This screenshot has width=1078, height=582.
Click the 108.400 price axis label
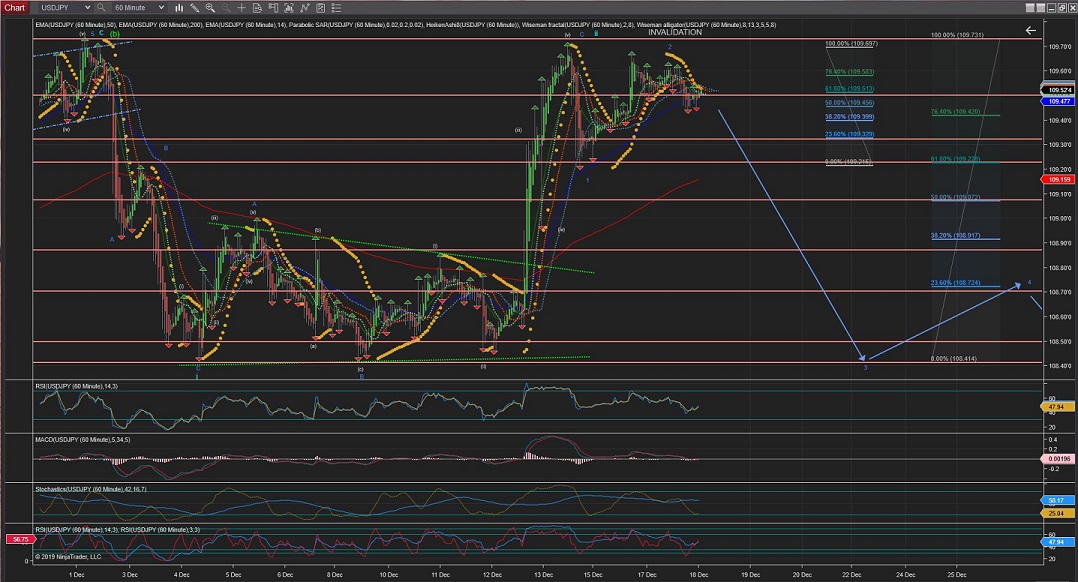(1059, 366)
